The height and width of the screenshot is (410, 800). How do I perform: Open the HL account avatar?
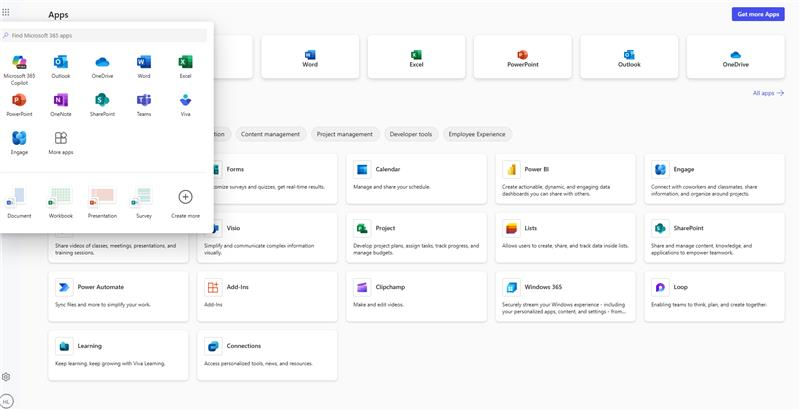(x=7, y=401)
